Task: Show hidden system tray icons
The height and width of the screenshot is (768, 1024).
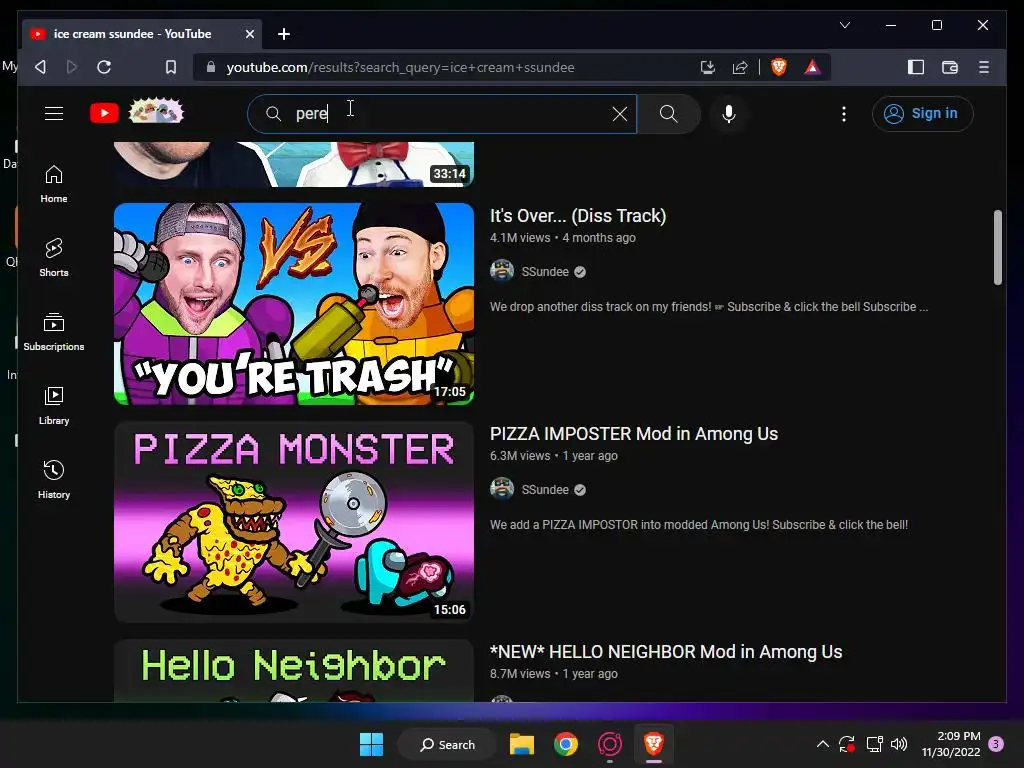Action: [x=823, y=744]
